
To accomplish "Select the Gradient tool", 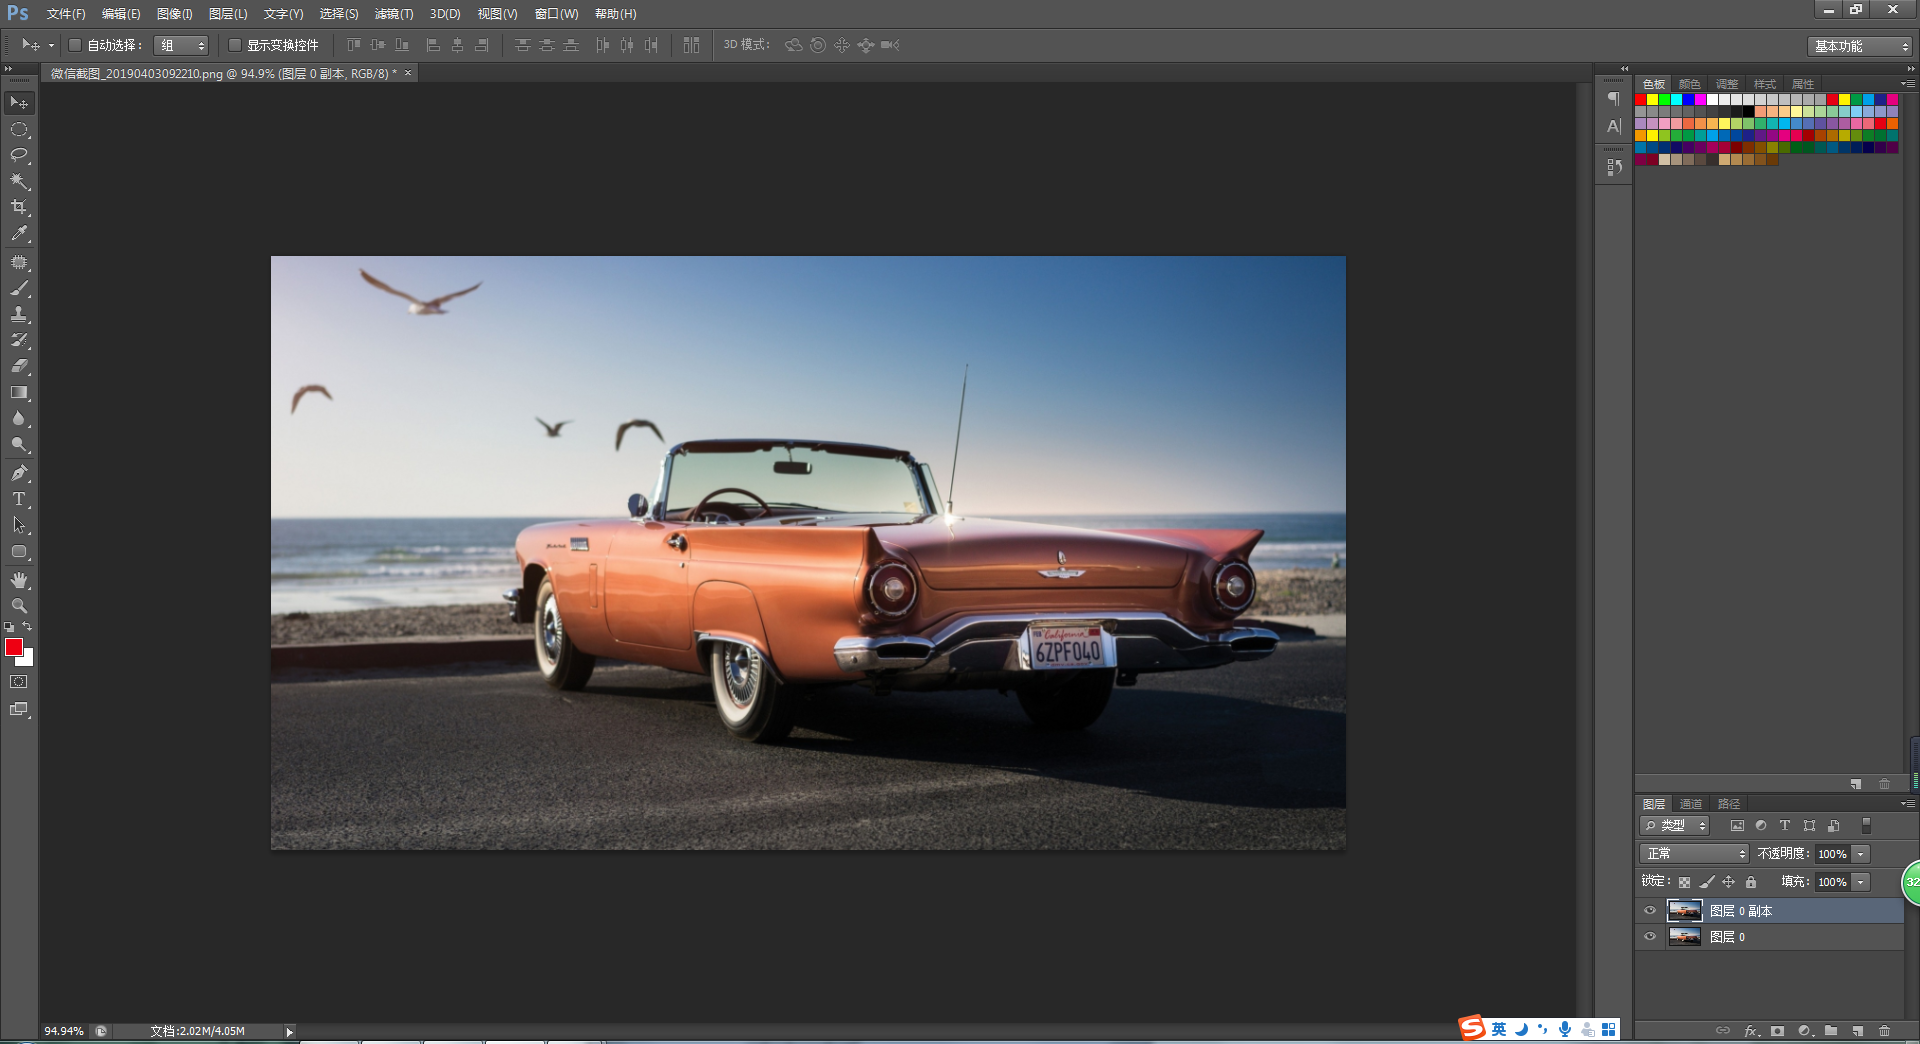I will [19, 392].
